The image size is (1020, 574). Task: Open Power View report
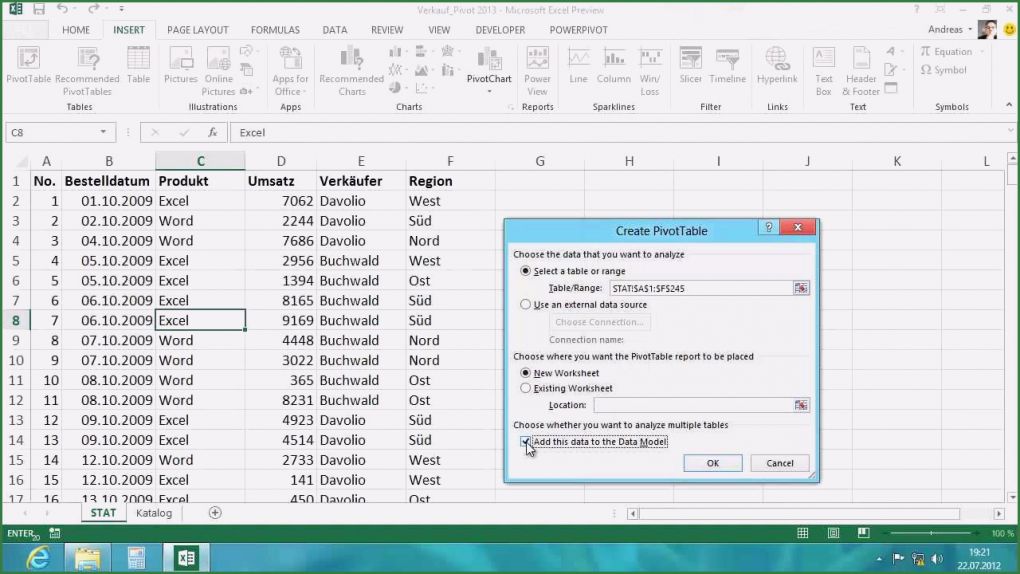(x=537, y=71)
